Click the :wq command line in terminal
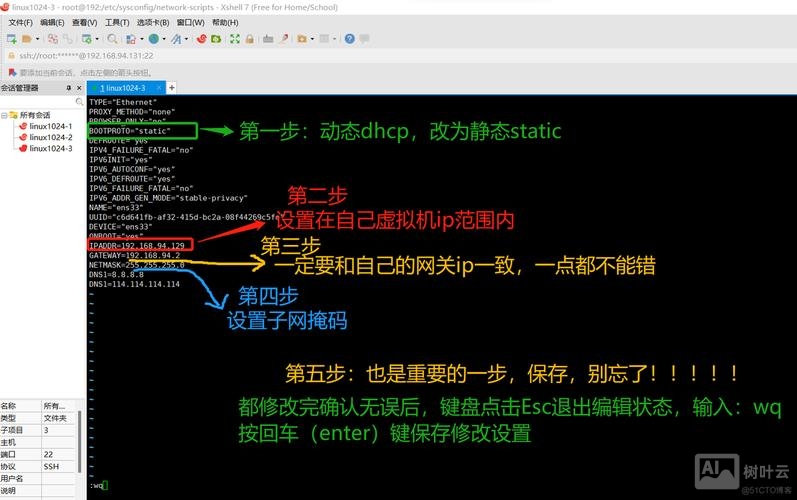This screenshot has width=797, height=500. point(99,485)
